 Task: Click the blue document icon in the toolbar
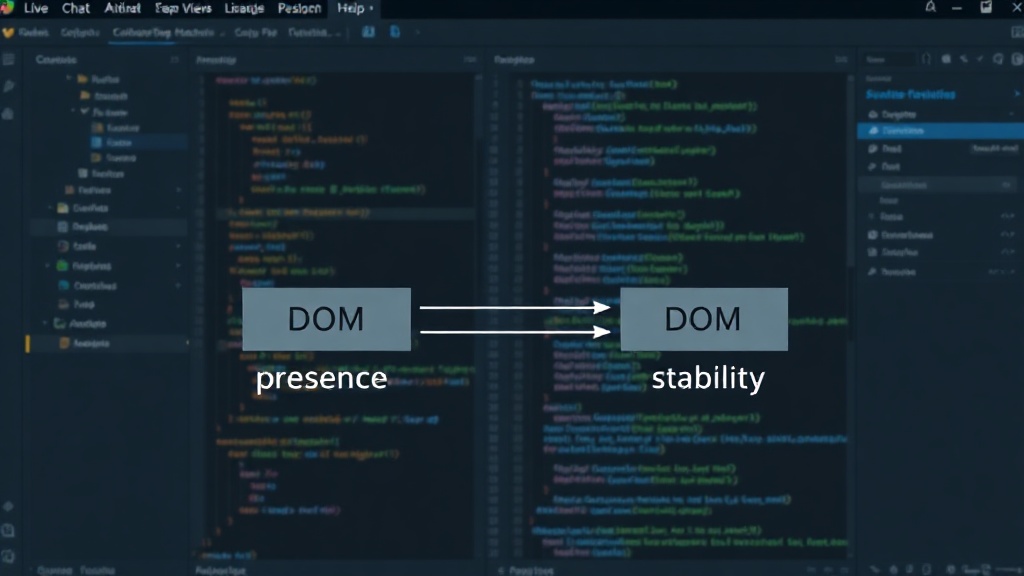394,32
